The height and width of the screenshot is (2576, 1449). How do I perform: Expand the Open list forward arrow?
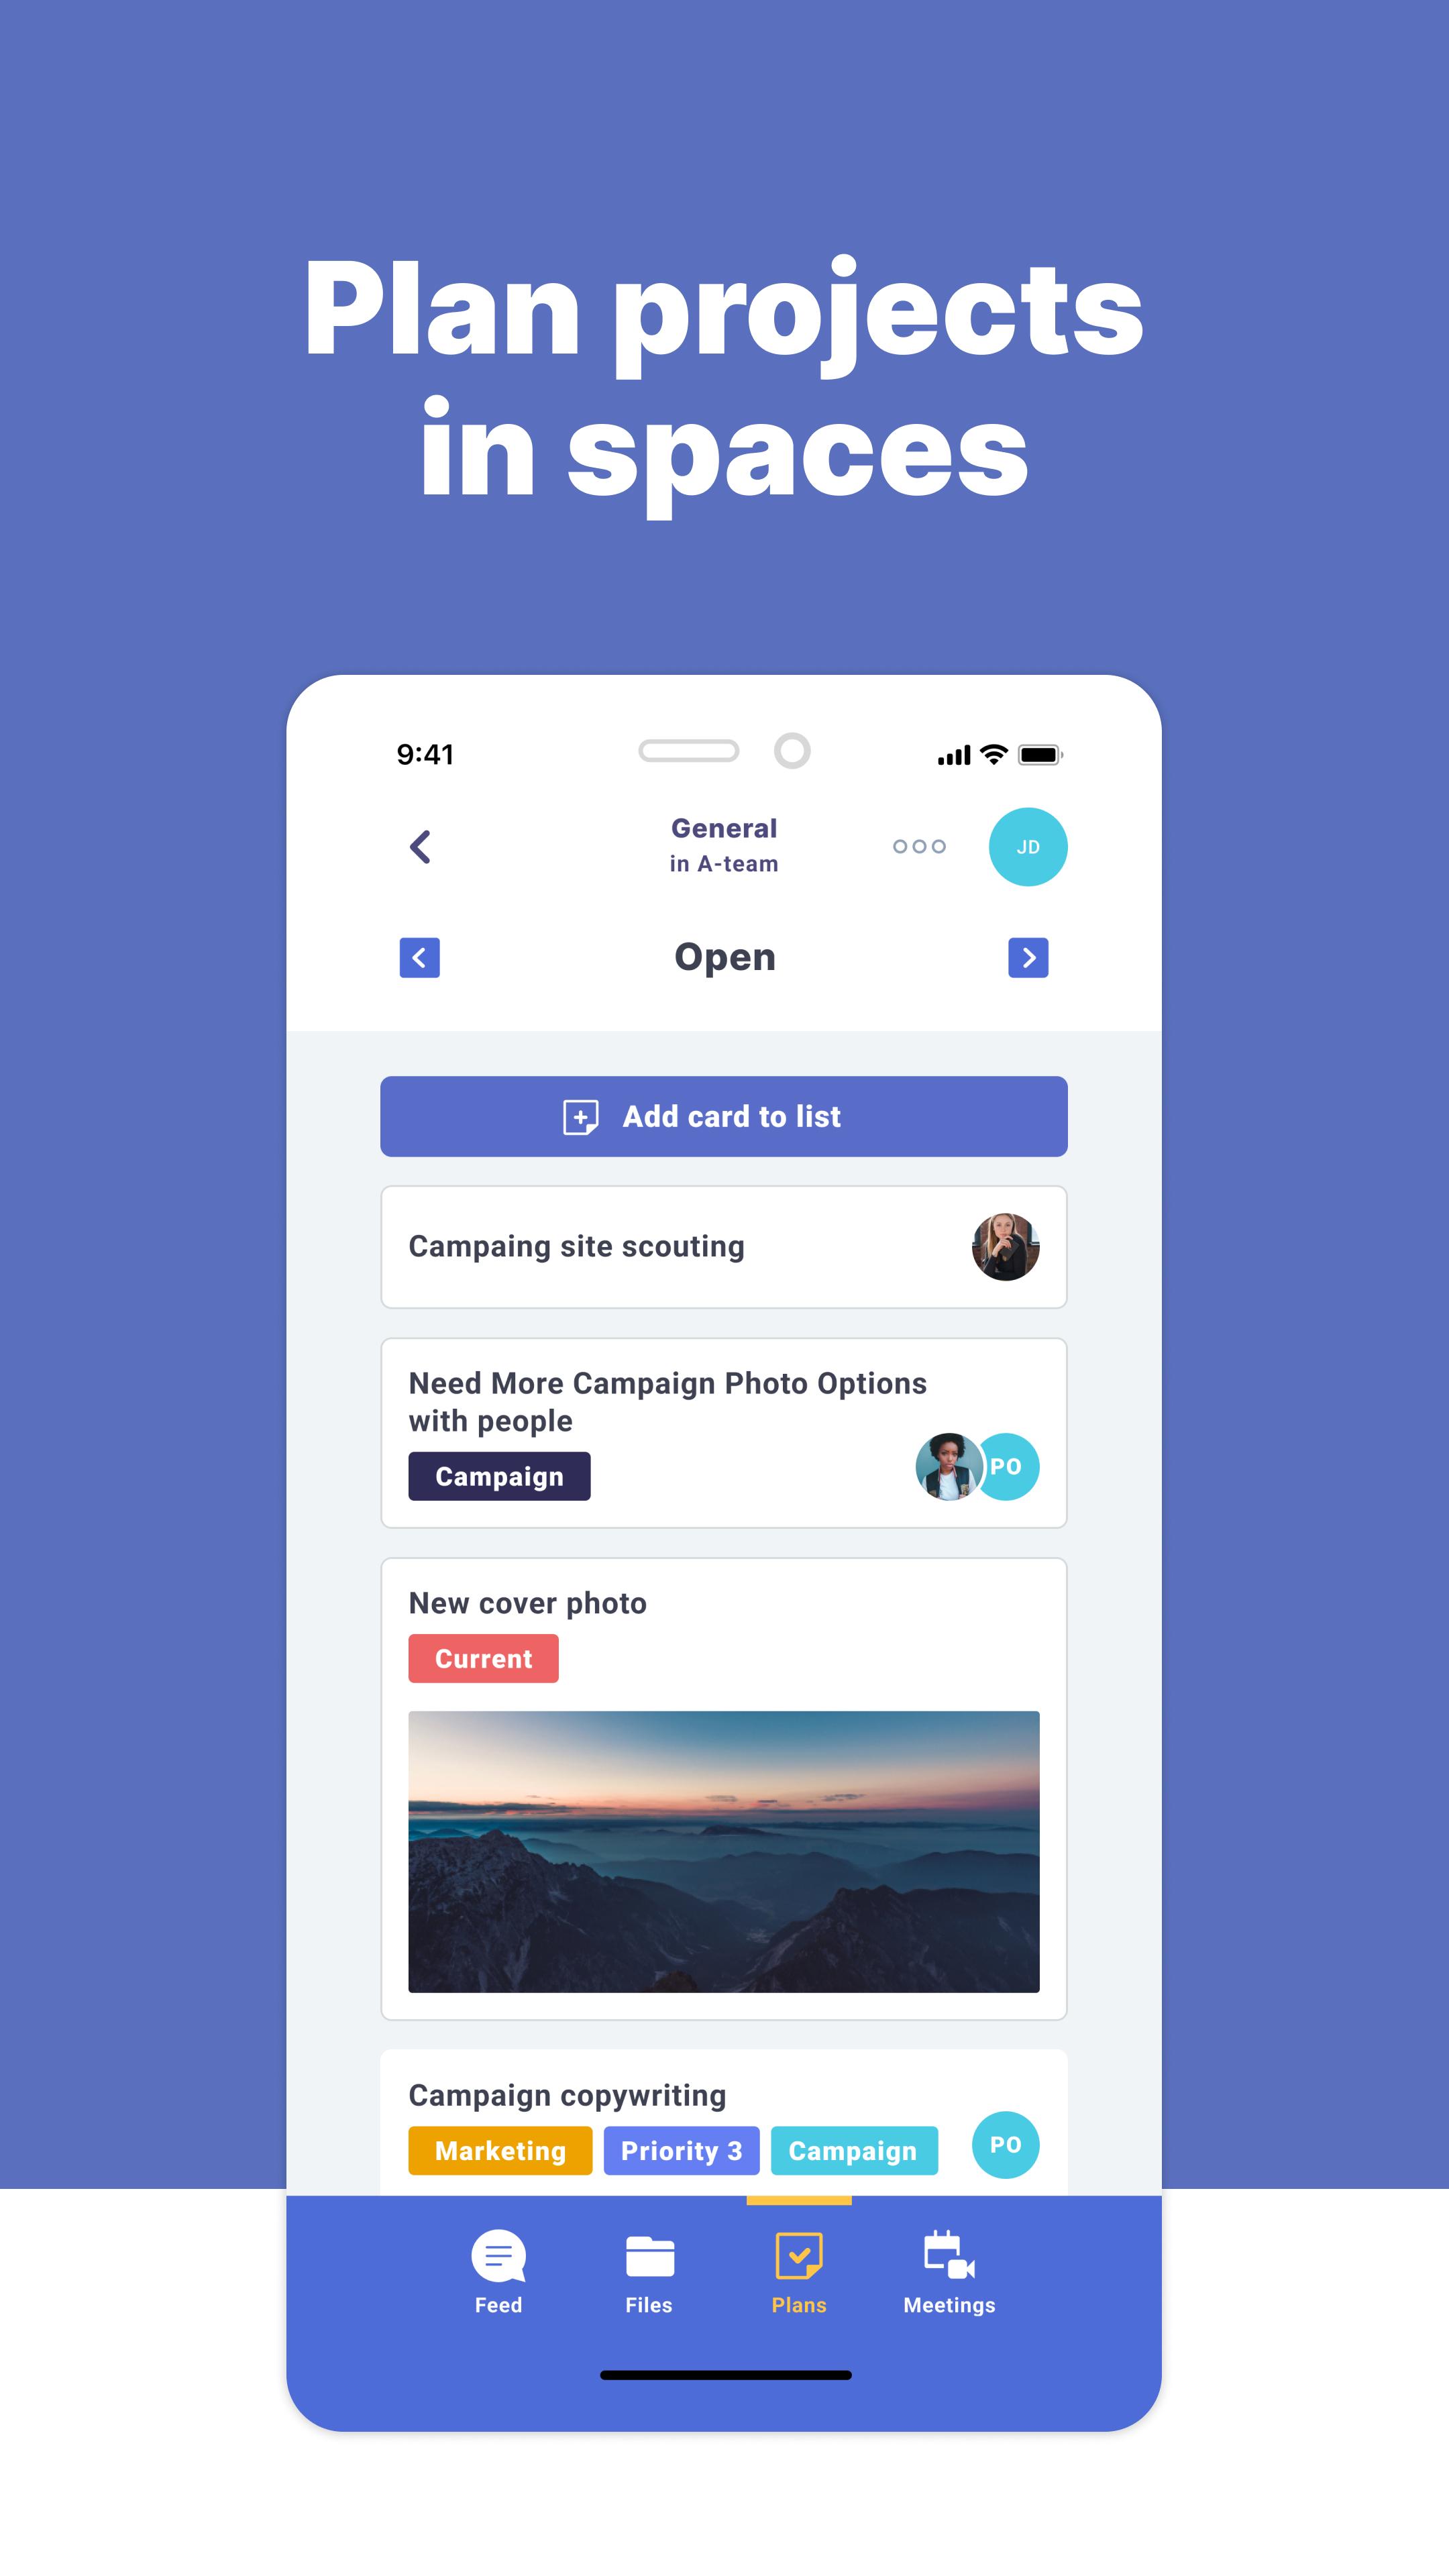point(1028,957)
